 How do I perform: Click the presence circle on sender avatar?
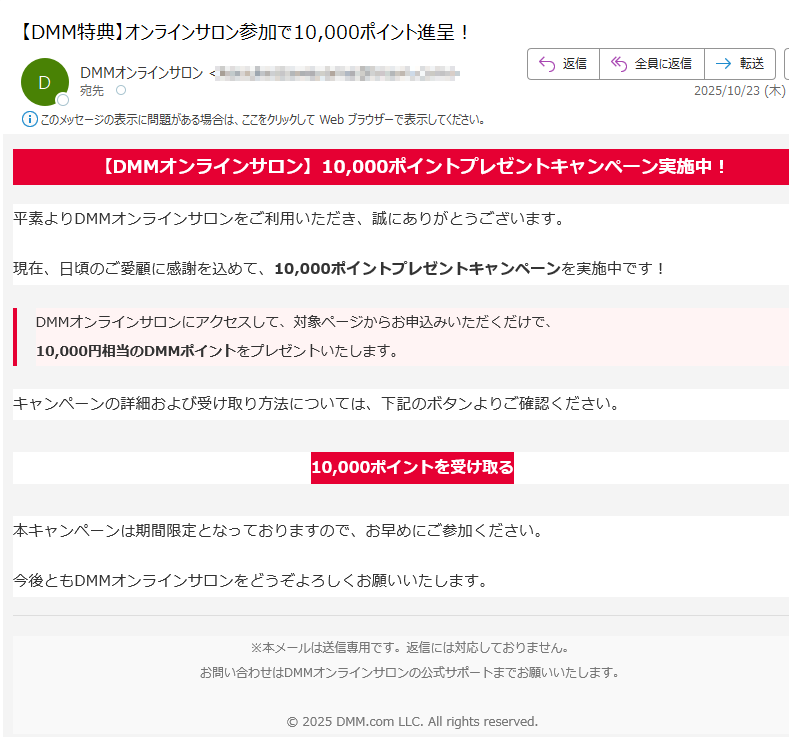(63, 100)
